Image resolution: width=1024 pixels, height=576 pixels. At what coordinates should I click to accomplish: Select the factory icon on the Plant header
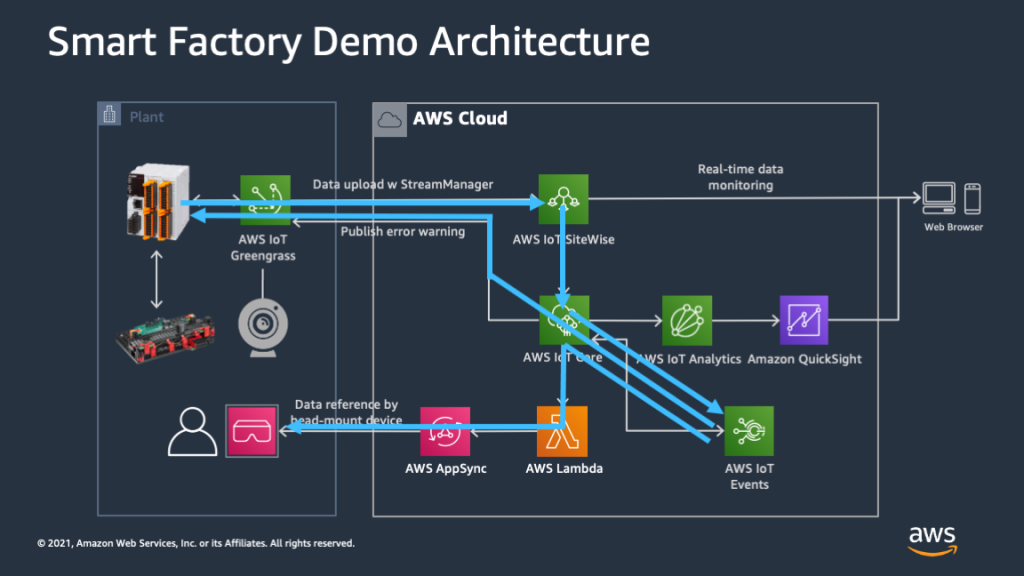pyautogui.click(x=109, y=114)
